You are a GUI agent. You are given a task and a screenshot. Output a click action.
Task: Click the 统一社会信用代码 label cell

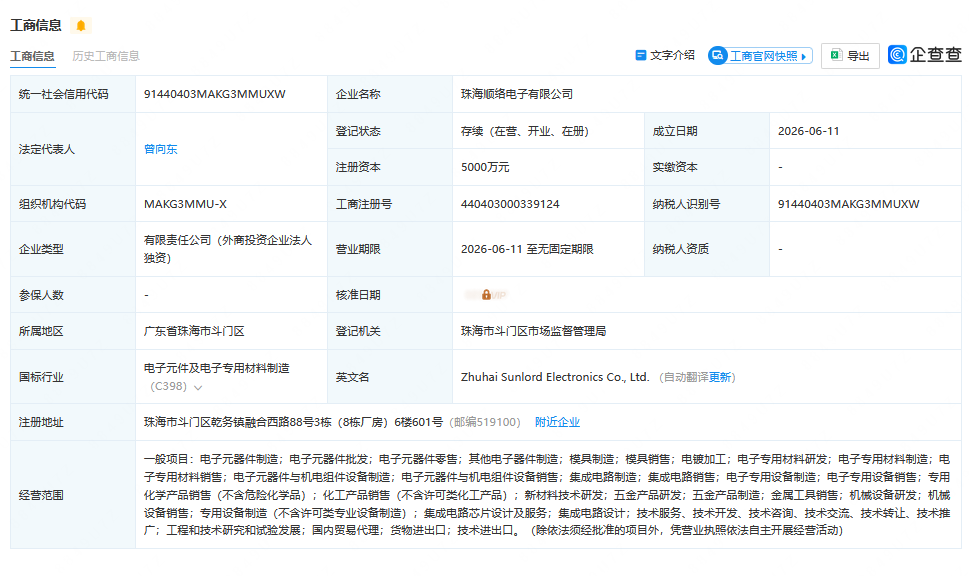[x=73, y=94]
